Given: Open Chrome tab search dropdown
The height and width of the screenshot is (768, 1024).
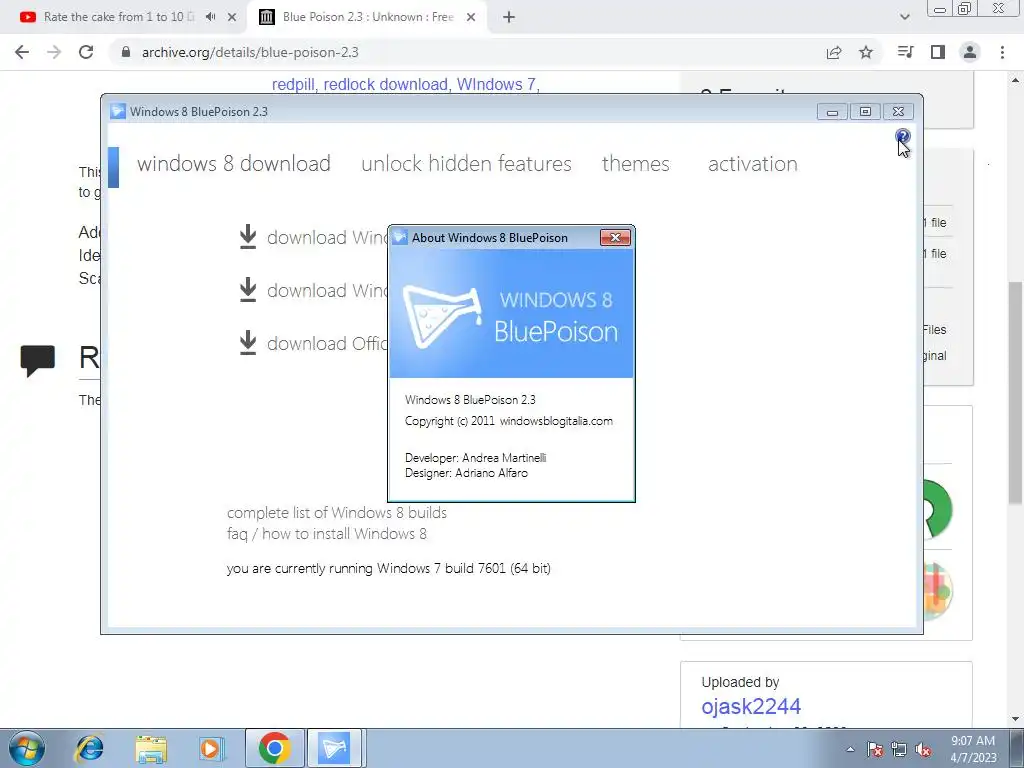Looking at the screenshot, I should 904,17.
